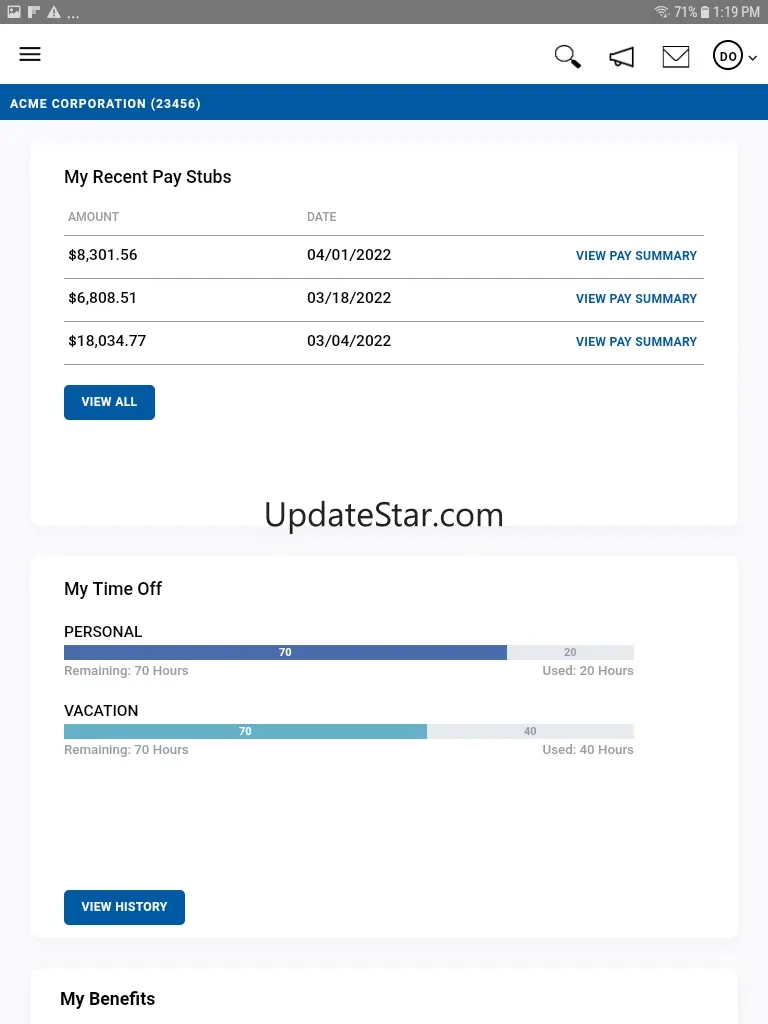View pay summary for 03/18/2022

pos(636,299)
